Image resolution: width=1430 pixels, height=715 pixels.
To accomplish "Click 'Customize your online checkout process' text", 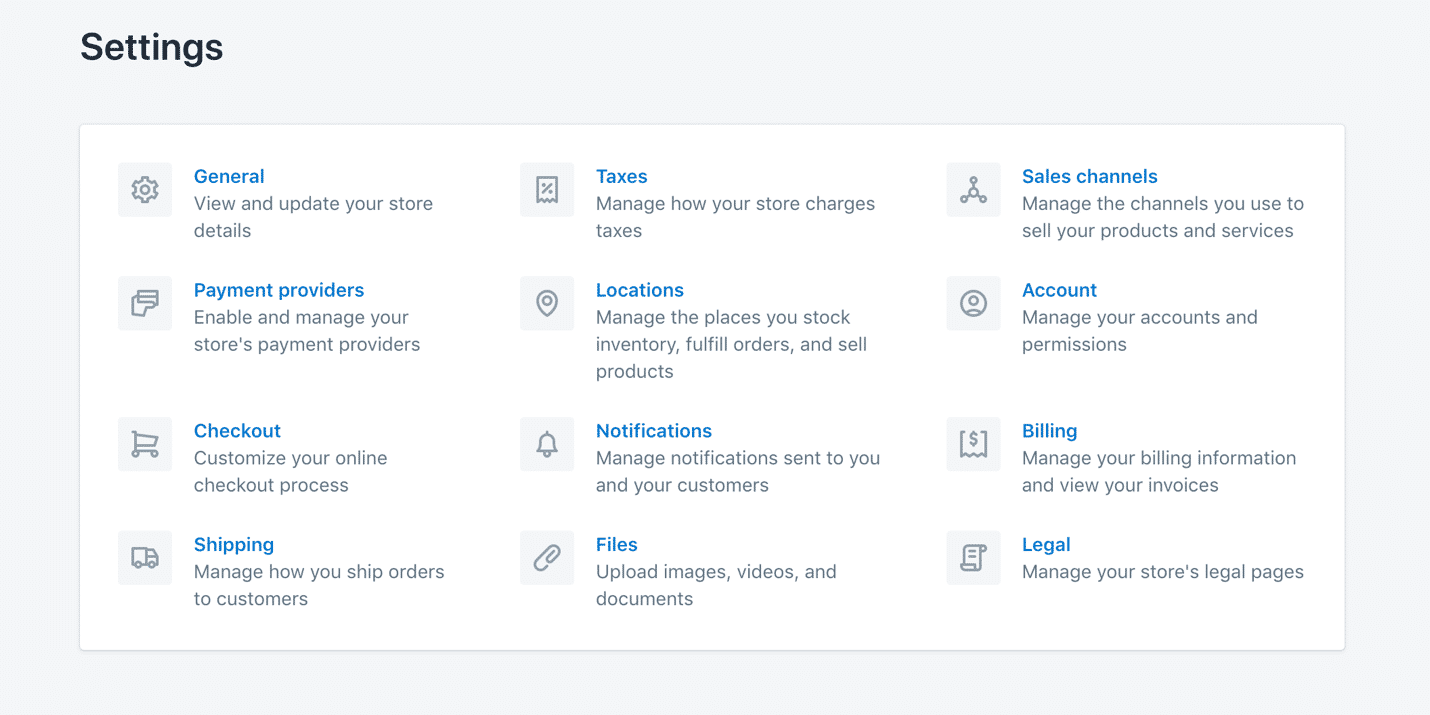I will pyautogui.click(x=290, y=472).
